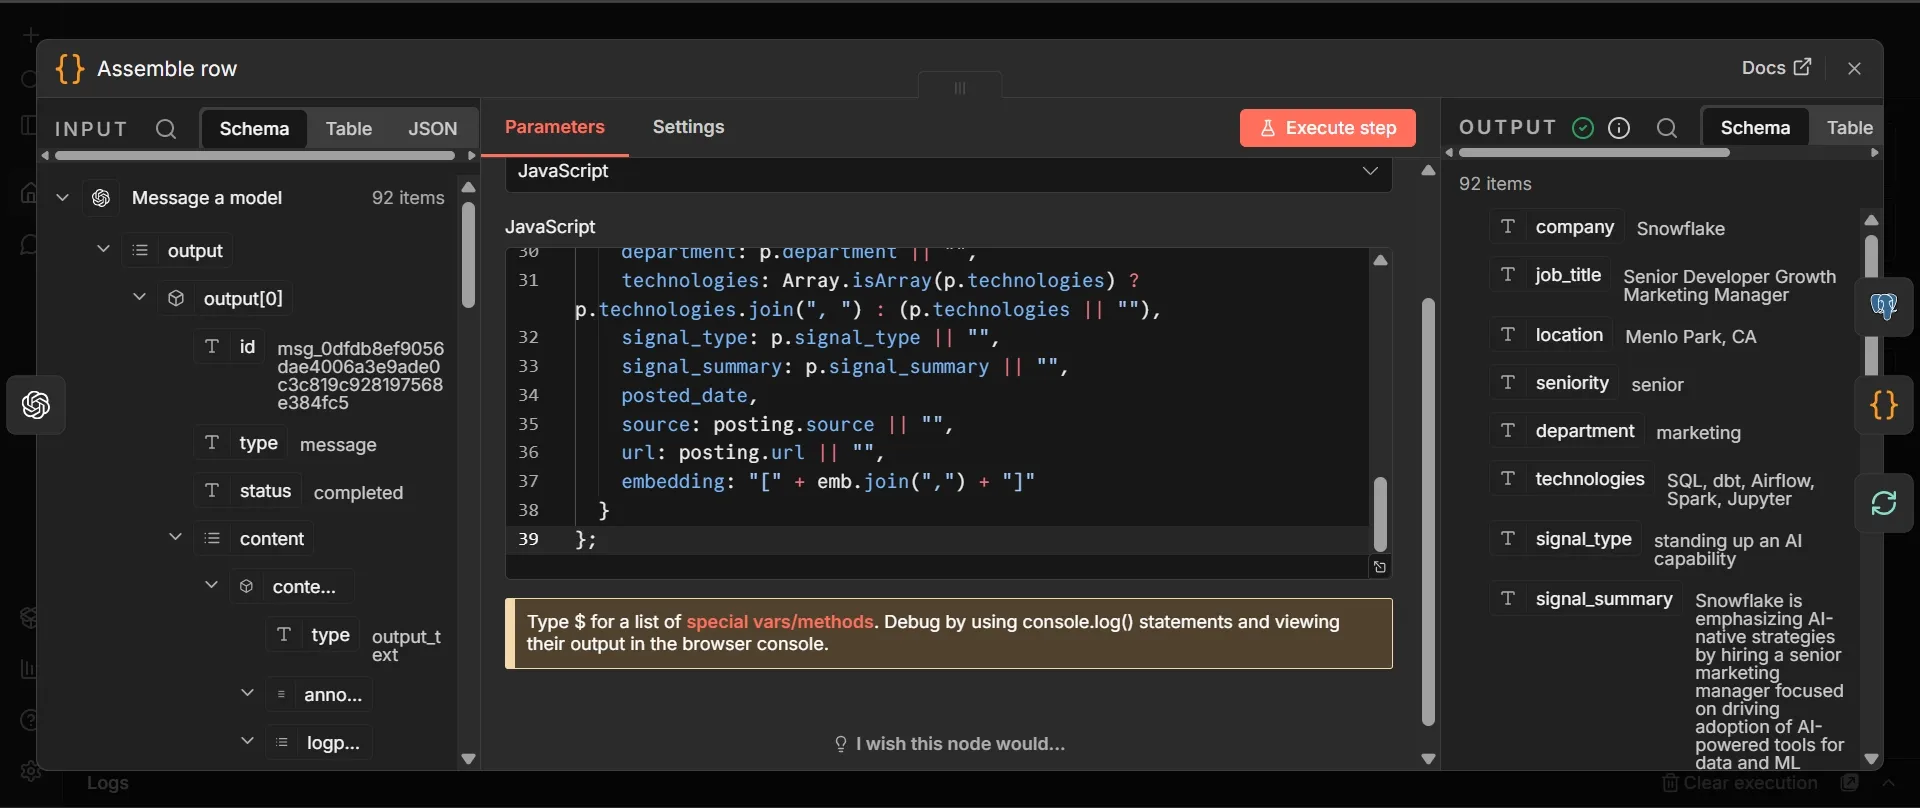
Task: Click the cube icon beside output[0]
Action: [176, 299]
